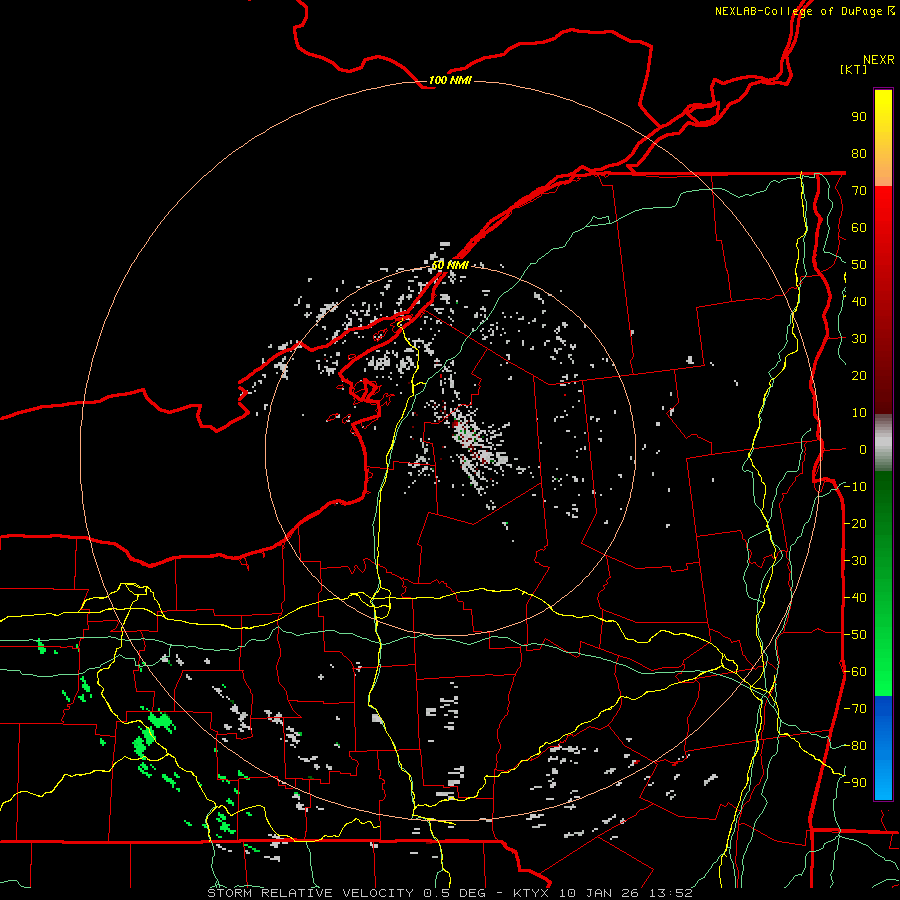
Task: Pick the gray zero-velocity segment of color bar
Action: pyautogui.click(x=883, y=442)
